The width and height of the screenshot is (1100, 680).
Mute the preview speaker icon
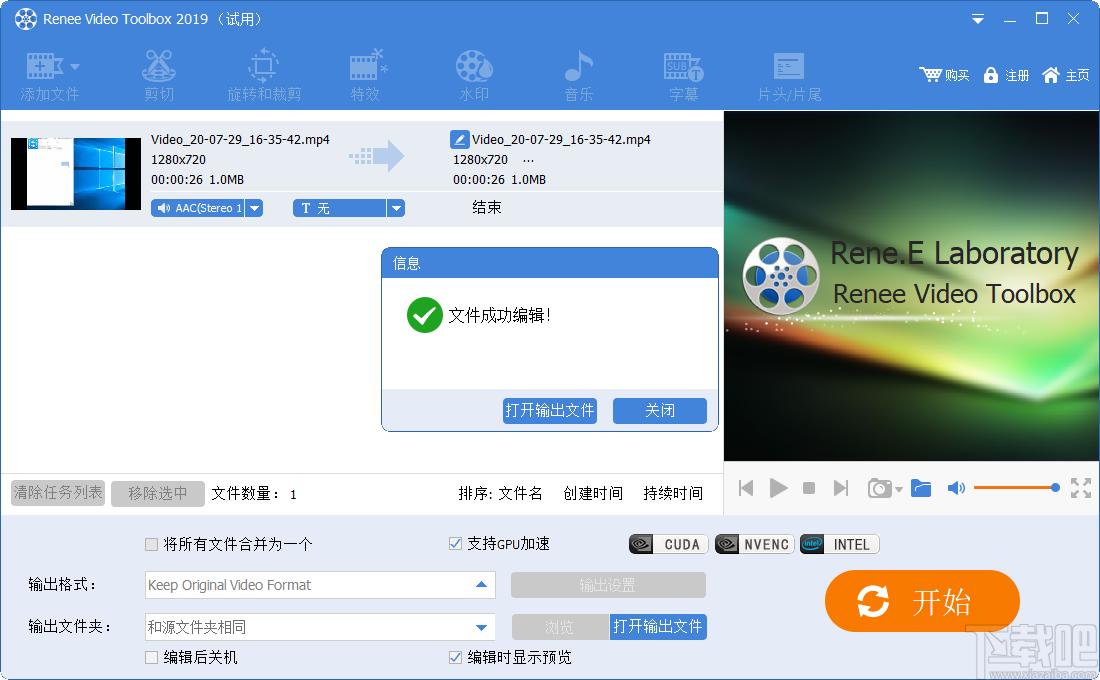click(x=956, y=488)
